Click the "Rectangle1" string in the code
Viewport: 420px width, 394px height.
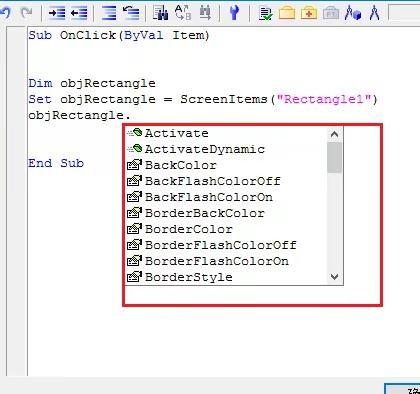[x=323, y=99]
